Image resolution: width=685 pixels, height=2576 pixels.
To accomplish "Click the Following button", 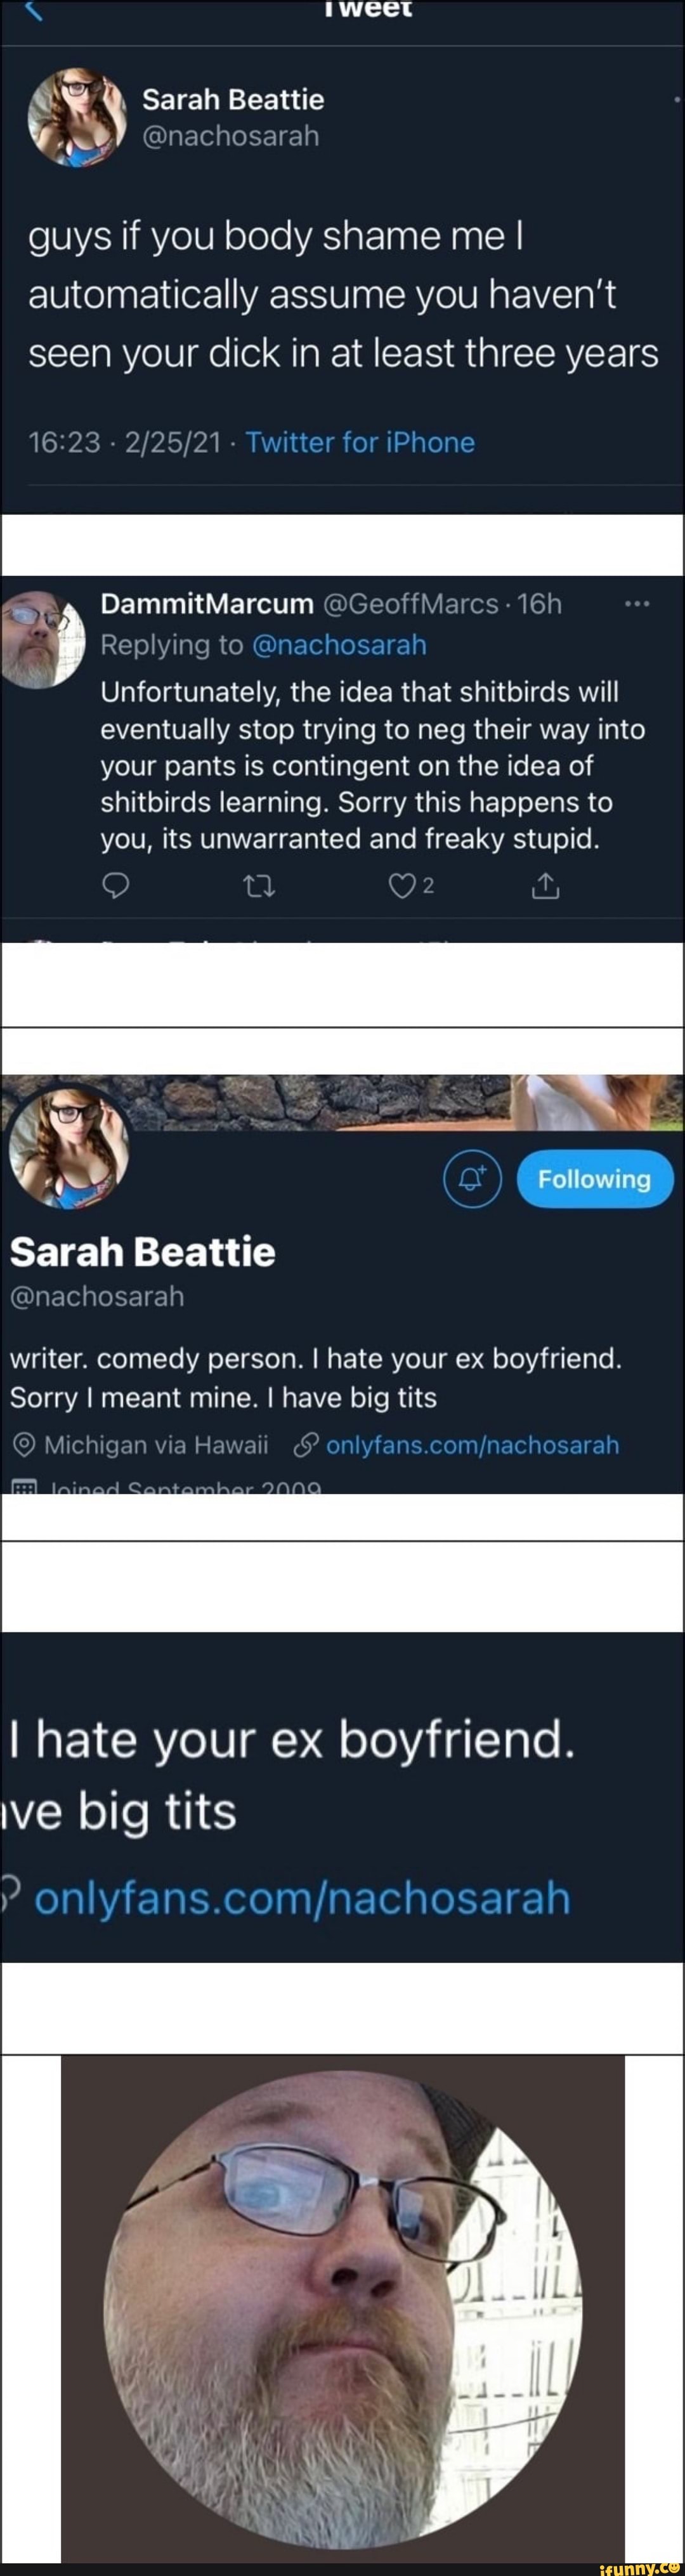I will pyautogui.click(x=594, y=1179).
